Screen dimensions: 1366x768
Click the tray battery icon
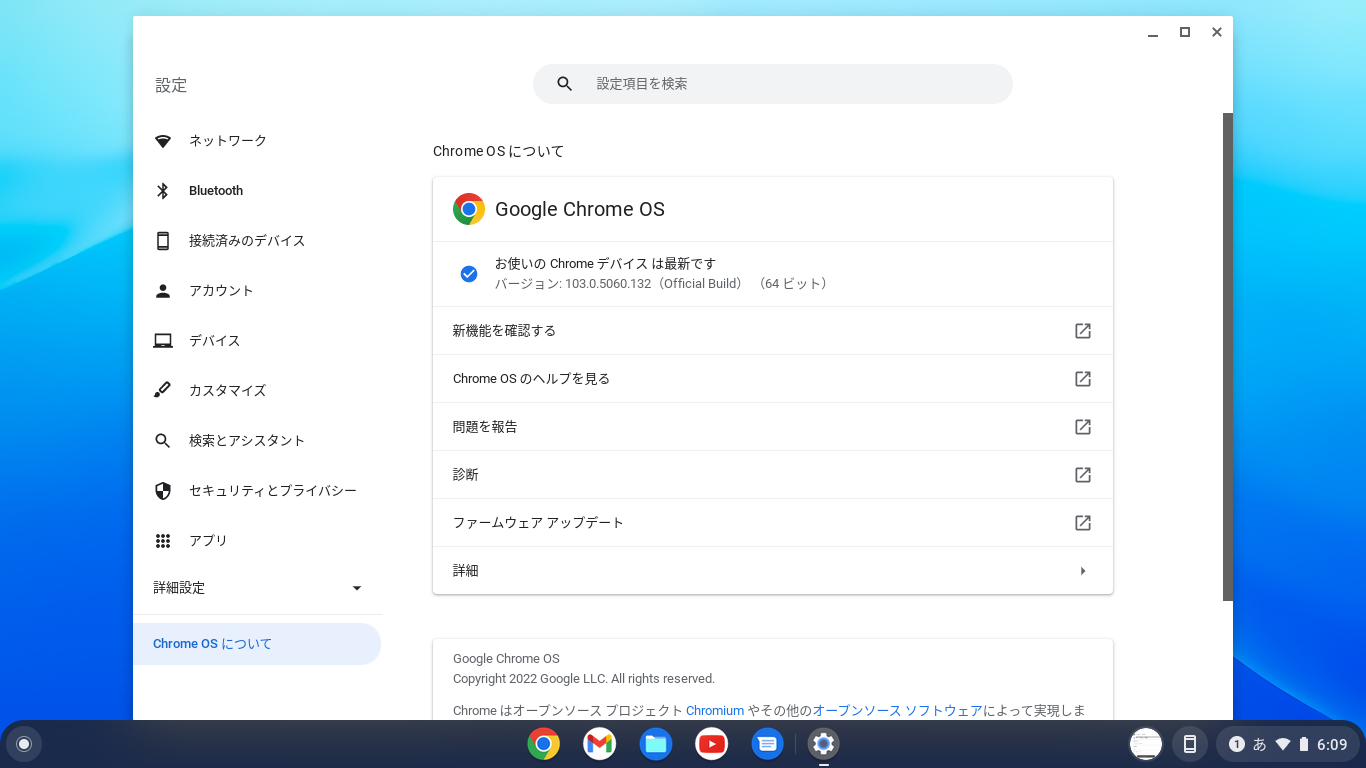1304,744
